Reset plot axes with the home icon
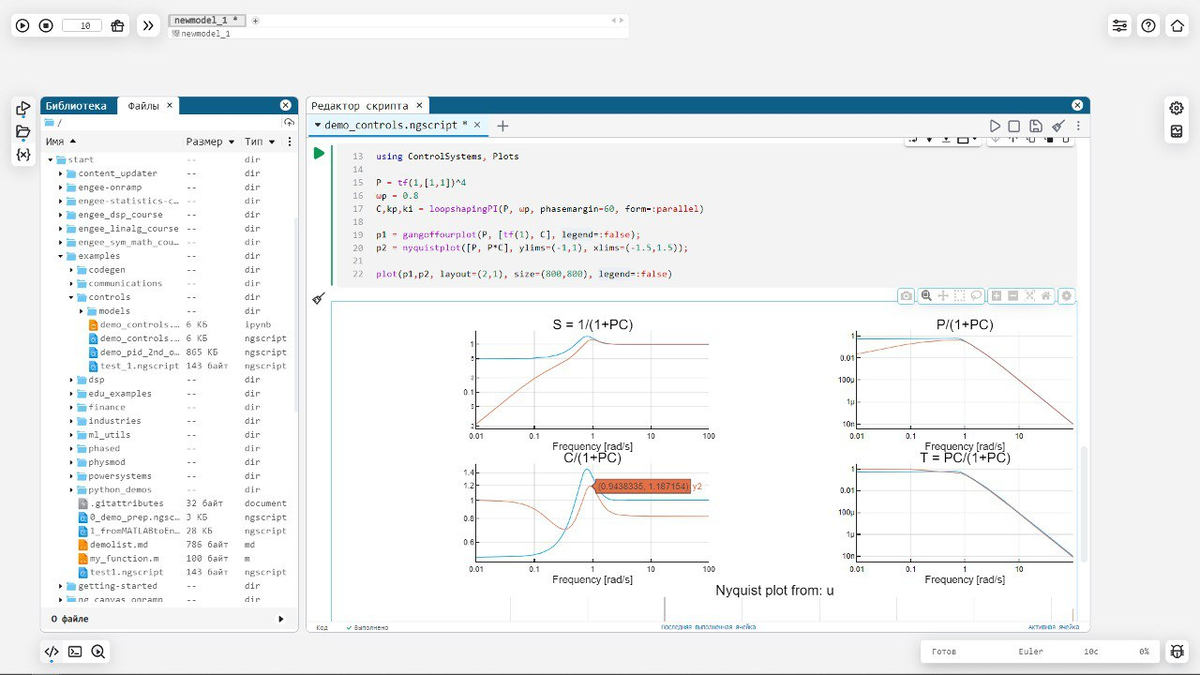The image size is (1200, 675). (x=1046, y=296)
